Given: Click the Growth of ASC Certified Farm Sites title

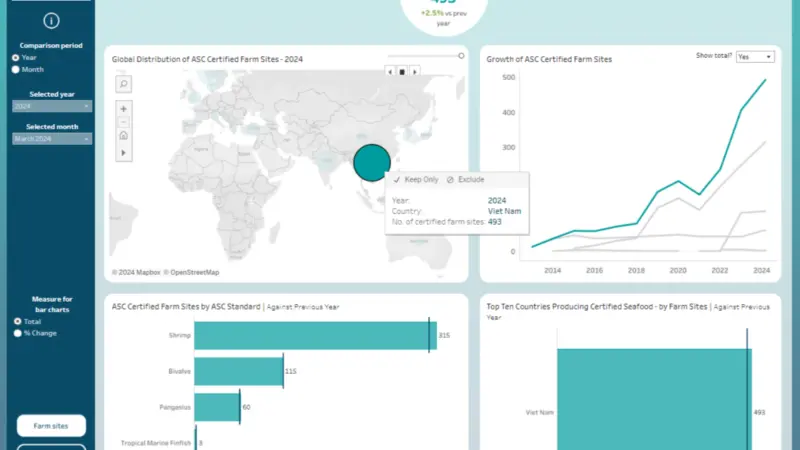Looking at the screenshot, I should (549, 59).
